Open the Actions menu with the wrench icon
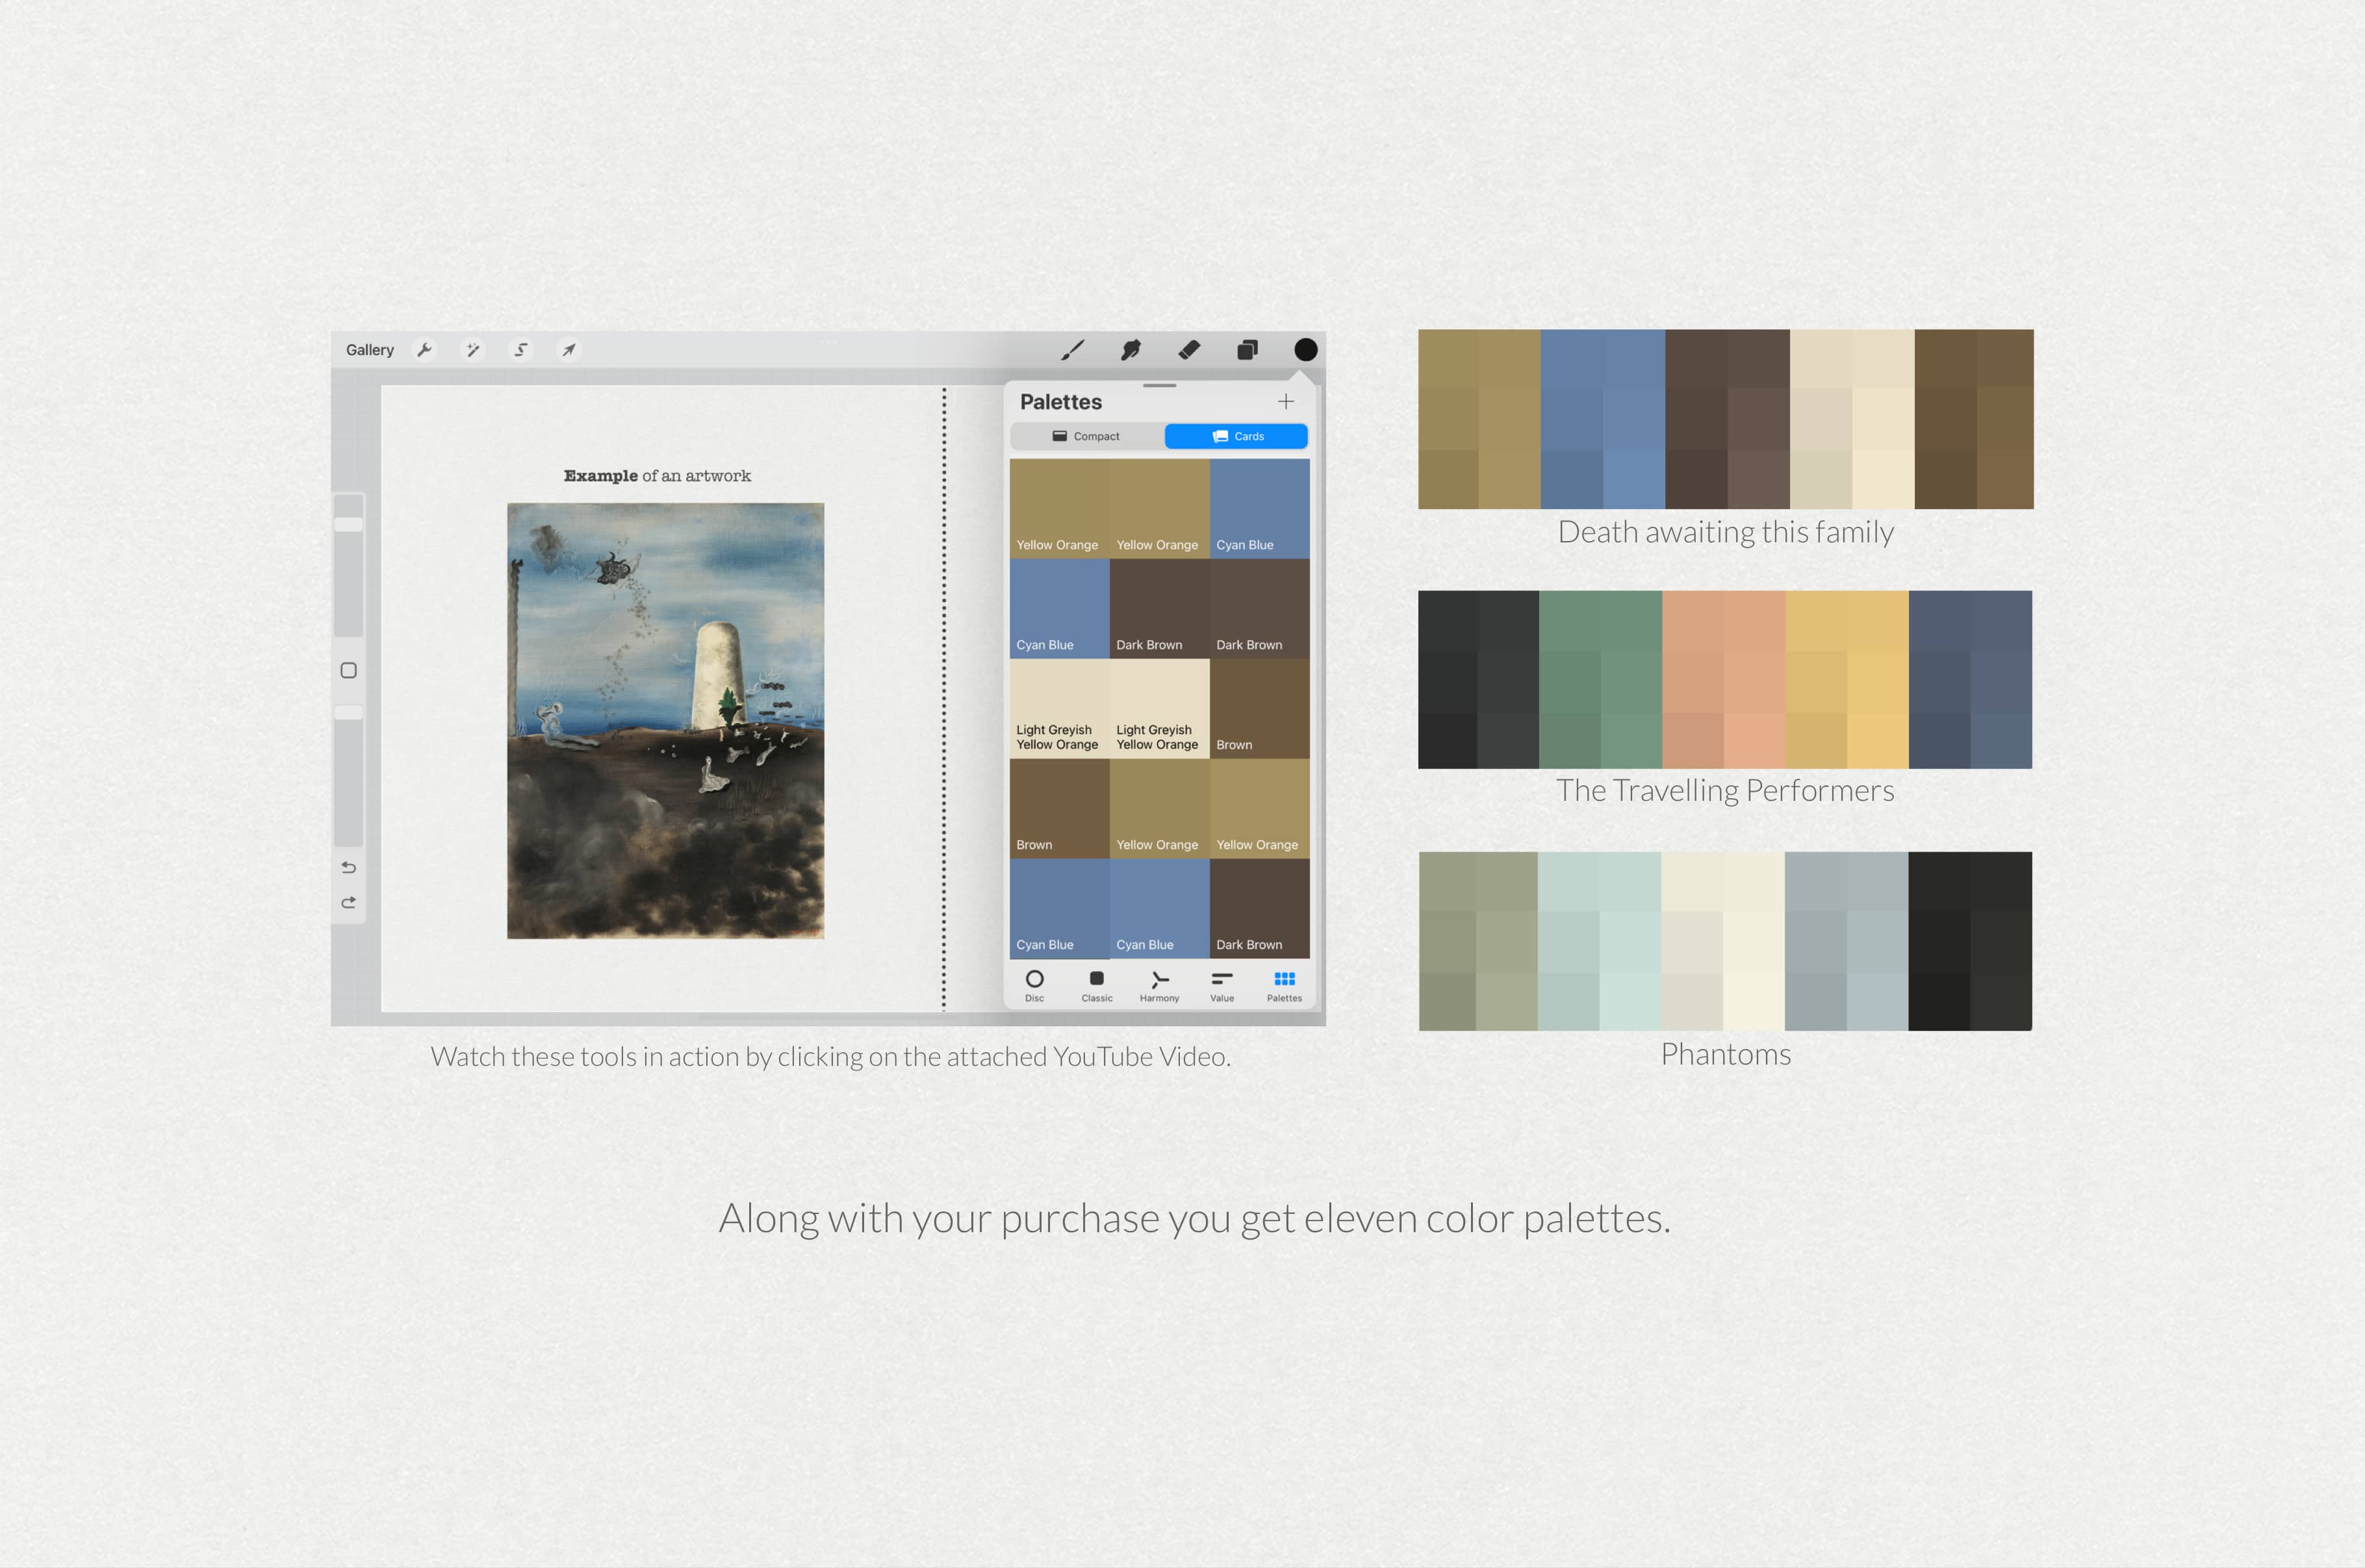Viewport: 2365px width, 1568px height. coord(426,349)
